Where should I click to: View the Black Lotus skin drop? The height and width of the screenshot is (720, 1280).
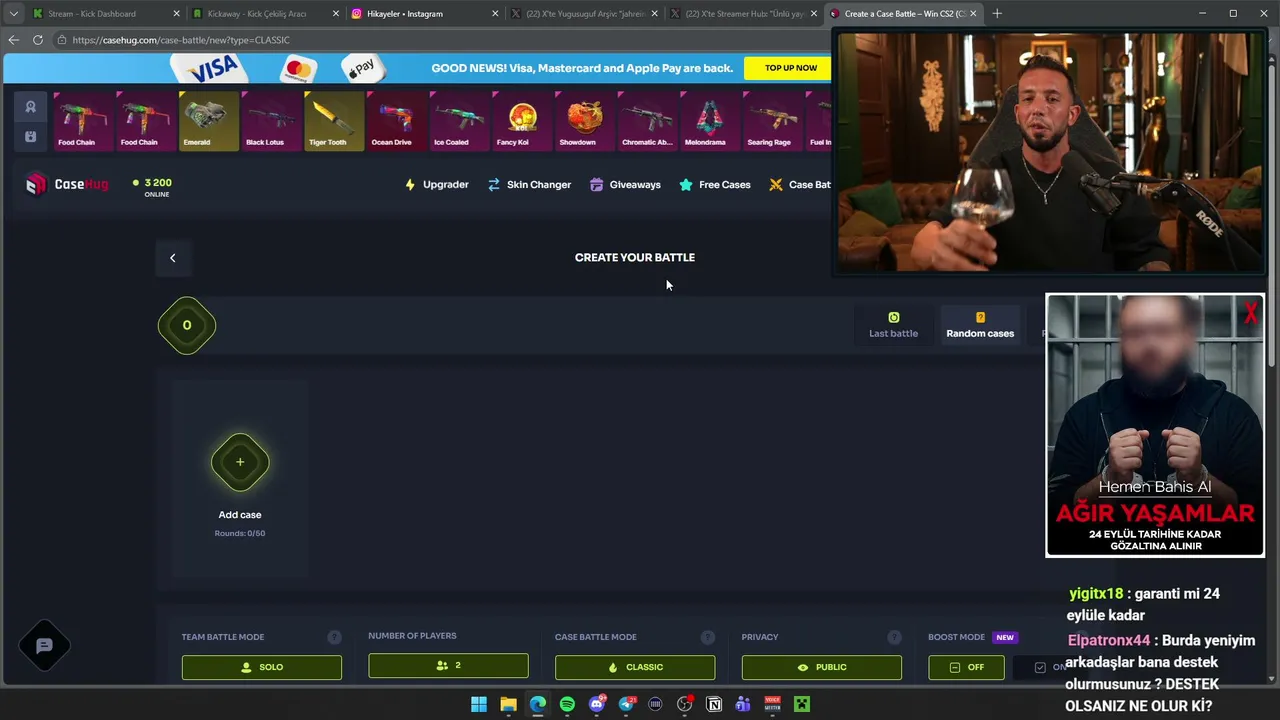[271, 121]
